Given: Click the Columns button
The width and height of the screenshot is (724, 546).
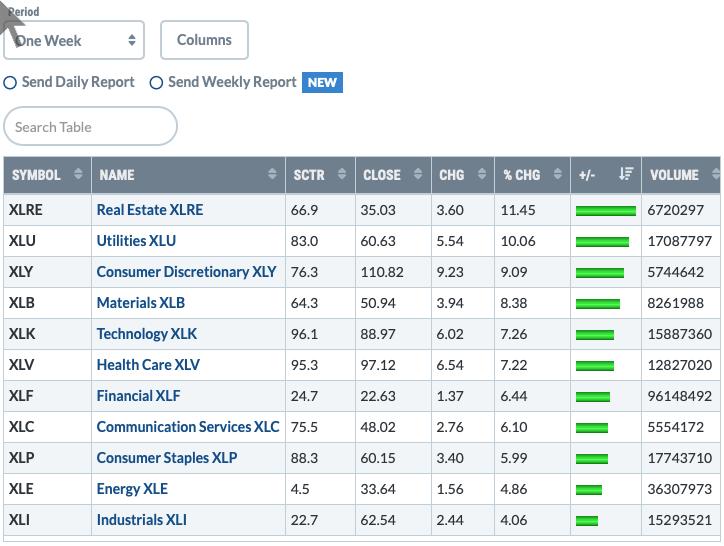Looking at the screenshot, I should 204,40.
